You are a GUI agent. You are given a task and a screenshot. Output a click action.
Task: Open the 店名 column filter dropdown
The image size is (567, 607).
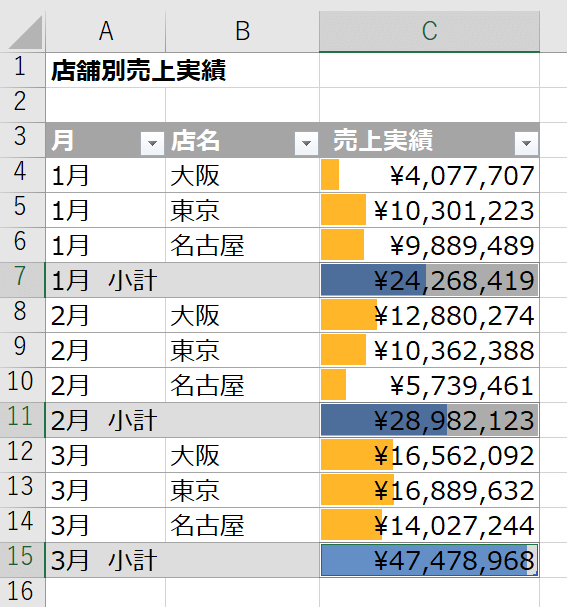click(306, 144)
